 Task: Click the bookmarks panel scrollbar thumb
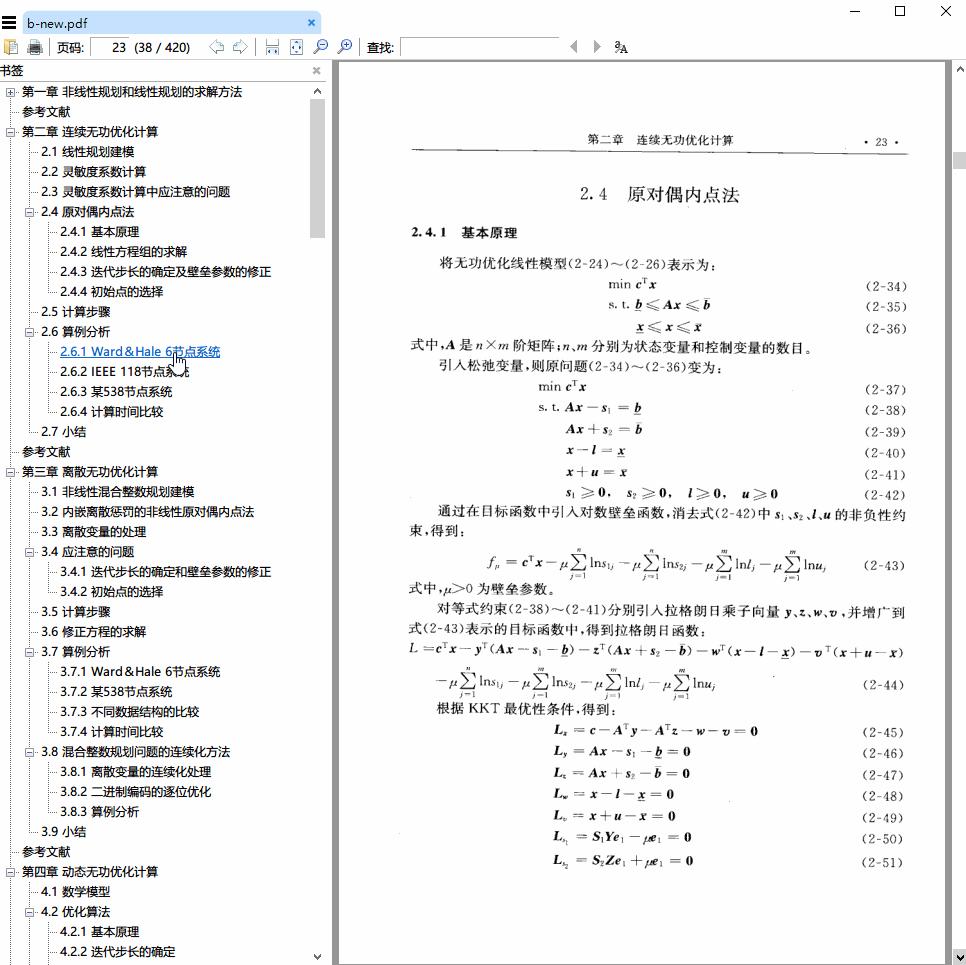click(x=317, y=168)
